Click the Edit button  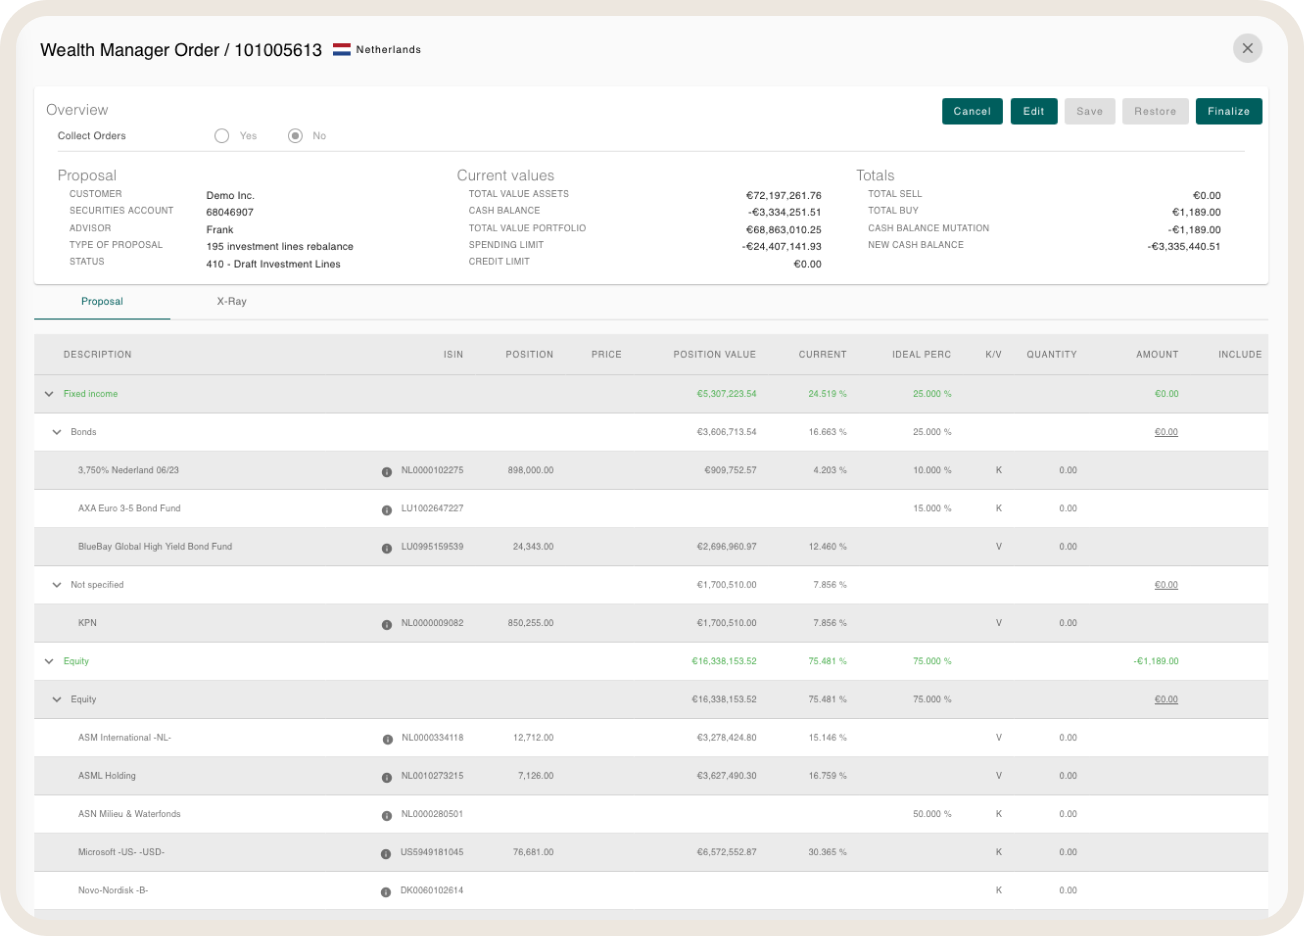(x=1034, y=111)
